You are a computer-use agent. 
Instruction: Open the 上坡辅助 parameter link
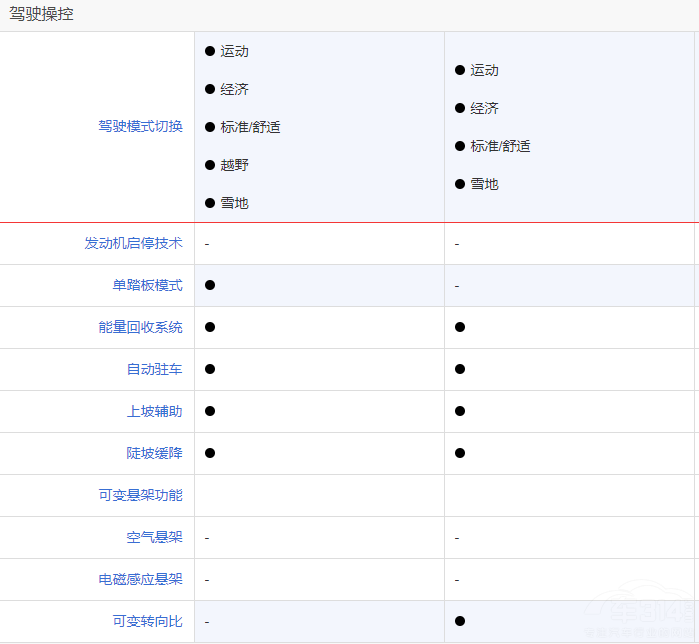tap(154, 411)
